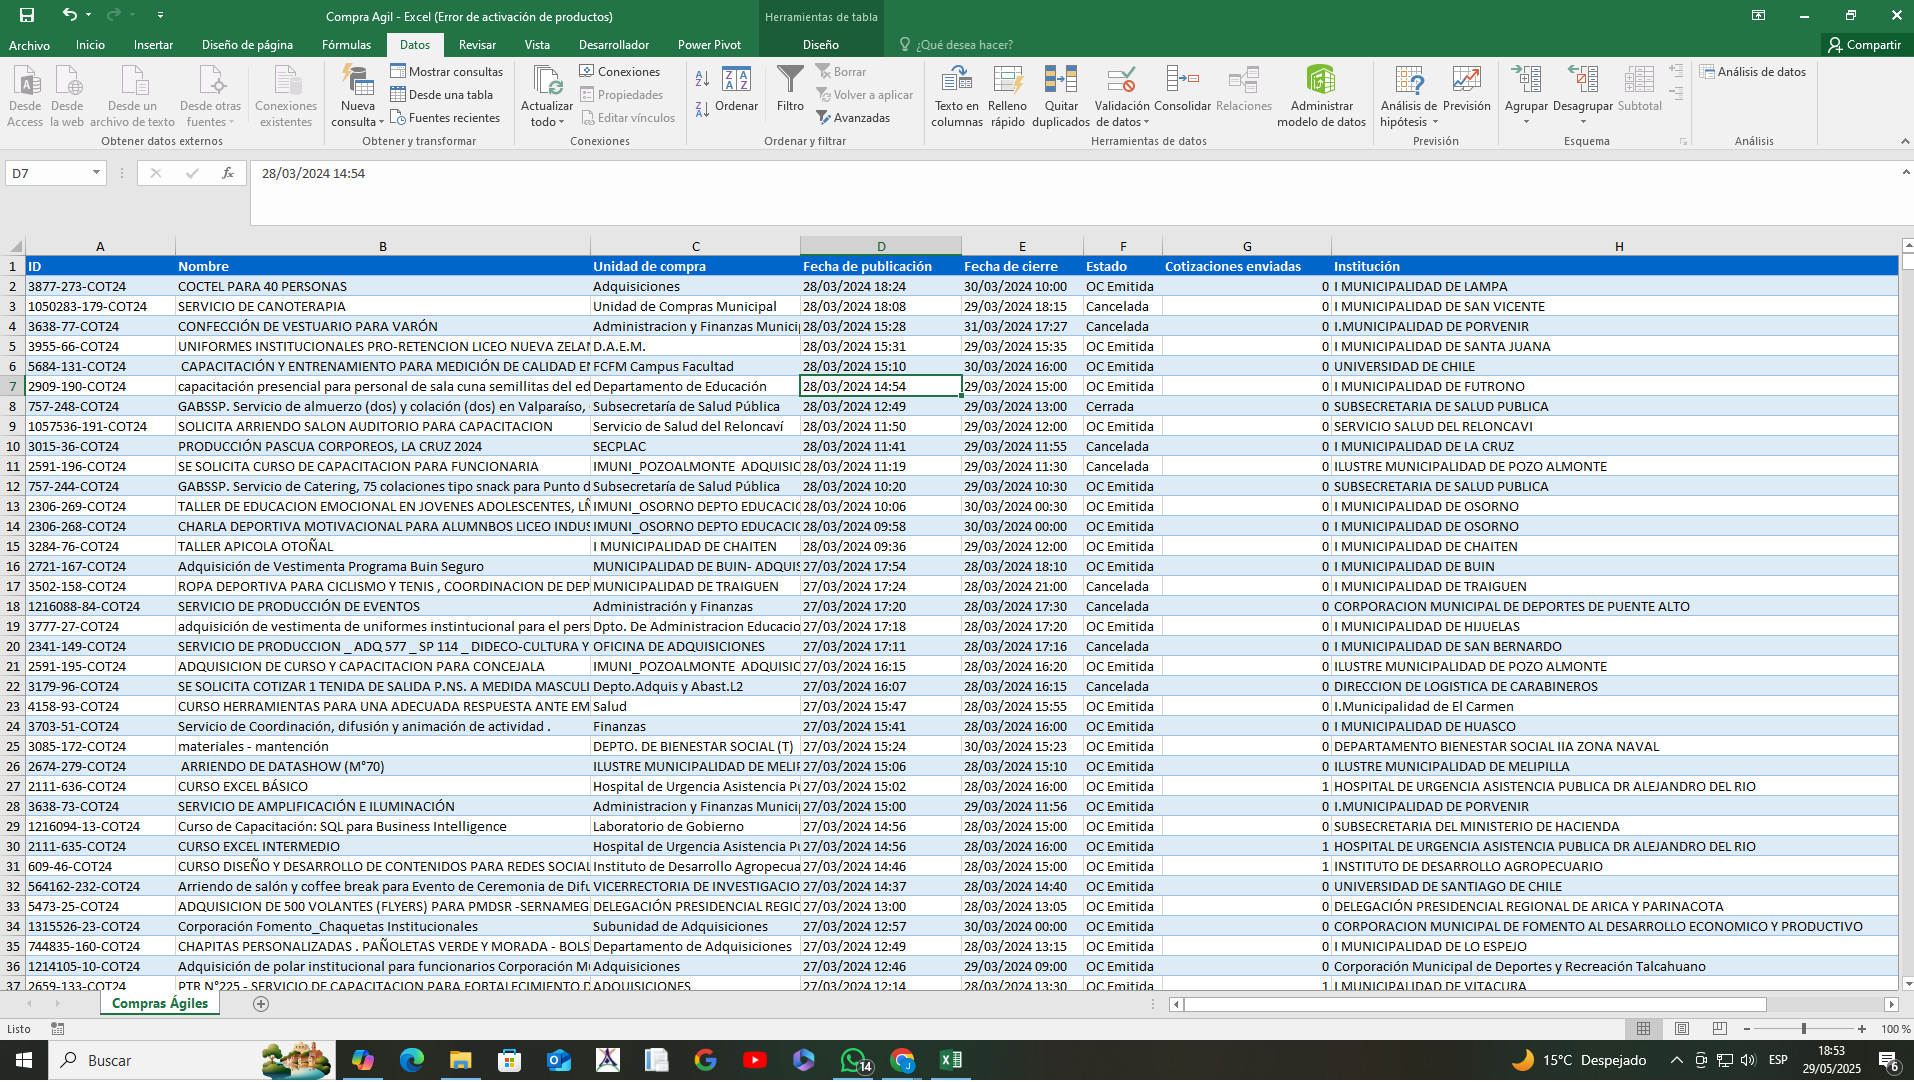Toggle the Filtro funnel

(790, 90)
